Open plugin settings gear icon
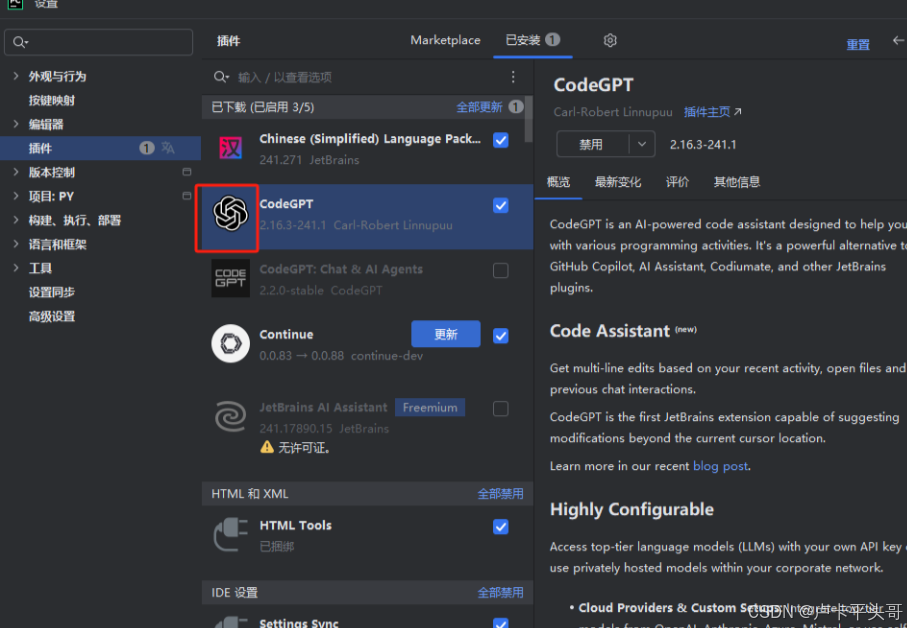The image size is (907, 628). (610, 40)
